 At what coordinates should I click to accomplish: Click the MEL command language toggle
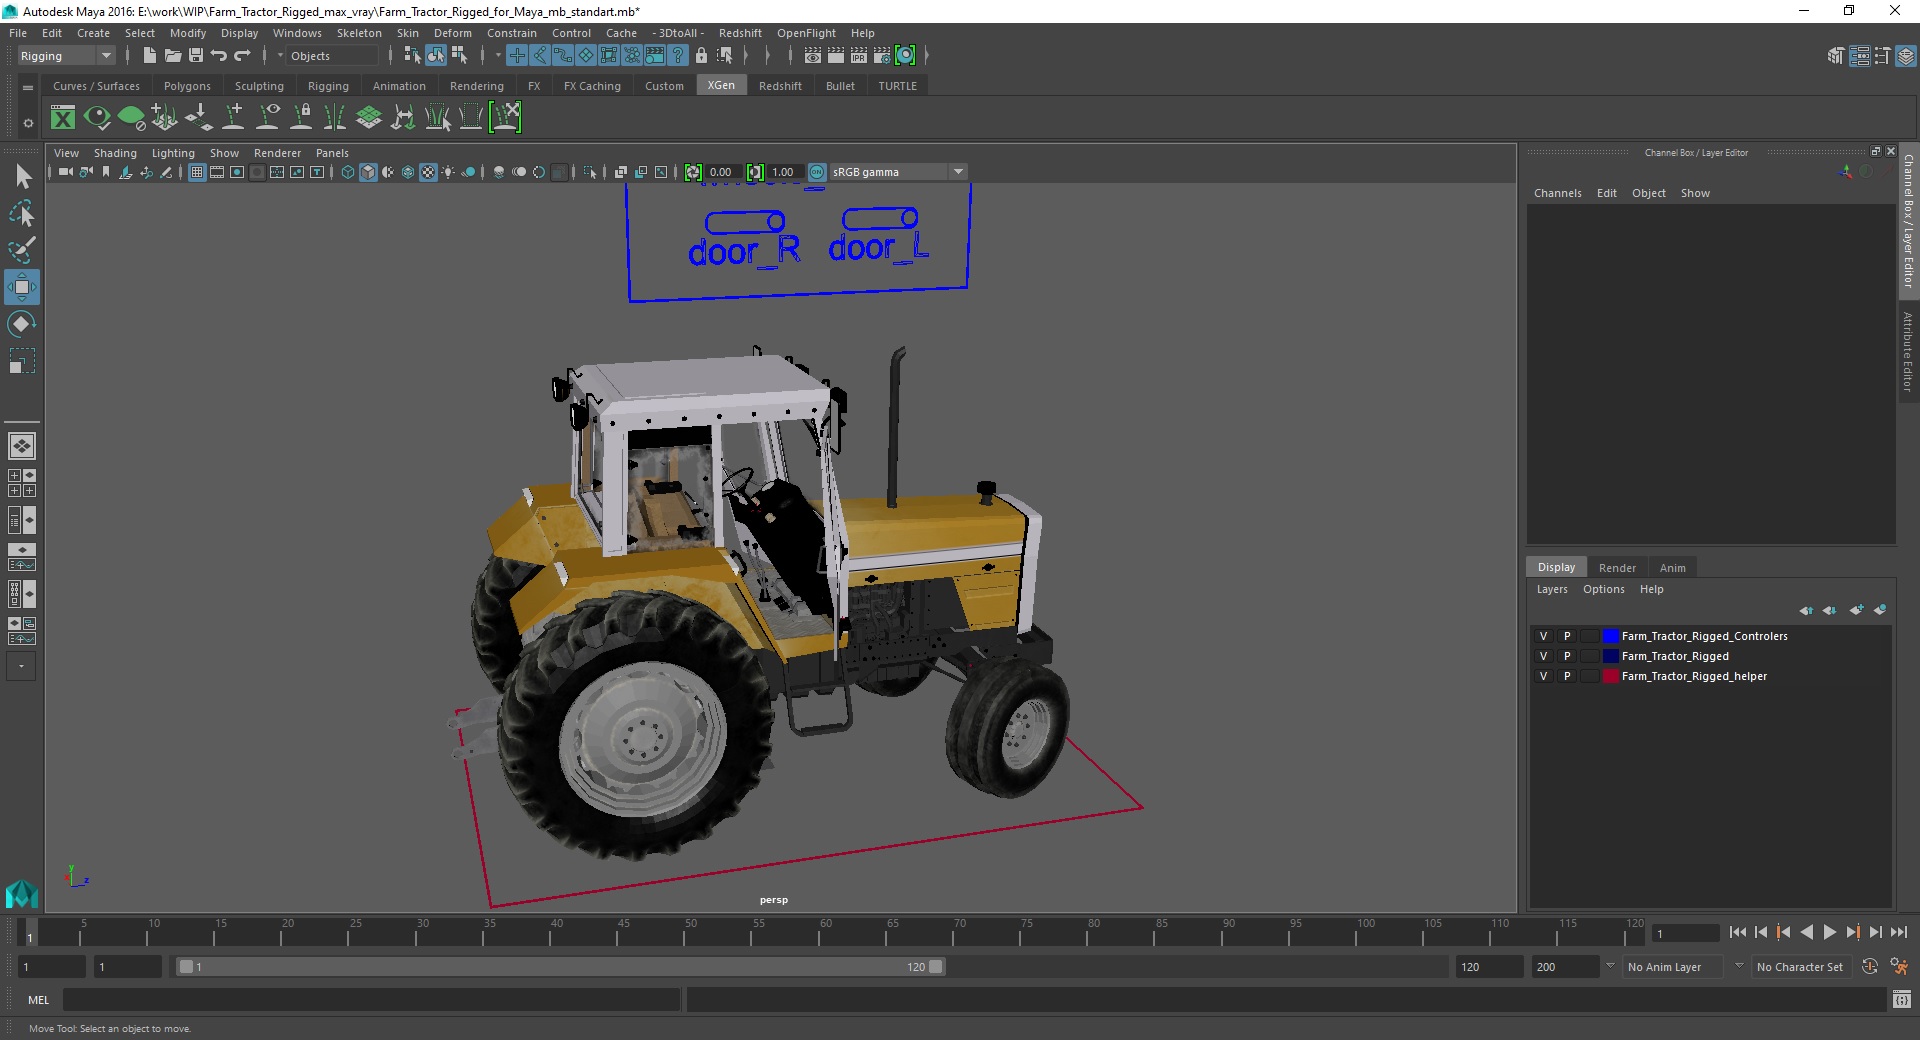click(38, 999)
